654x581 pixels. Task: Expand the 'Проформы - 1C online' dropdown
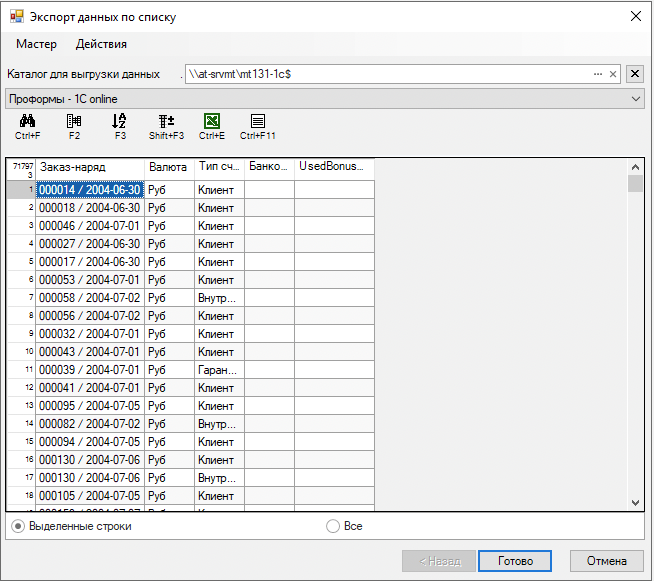click(636, 99)
